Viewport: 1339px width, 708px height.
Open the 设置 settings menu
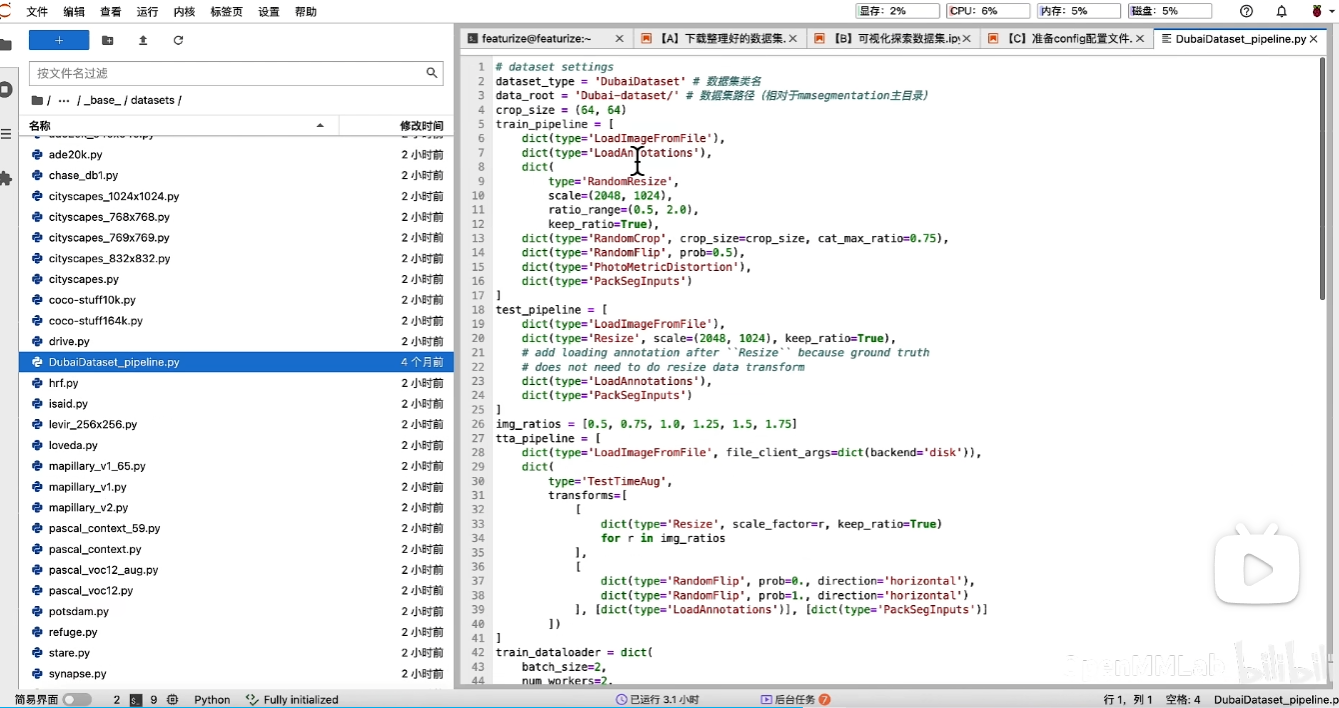click(269, 12)
